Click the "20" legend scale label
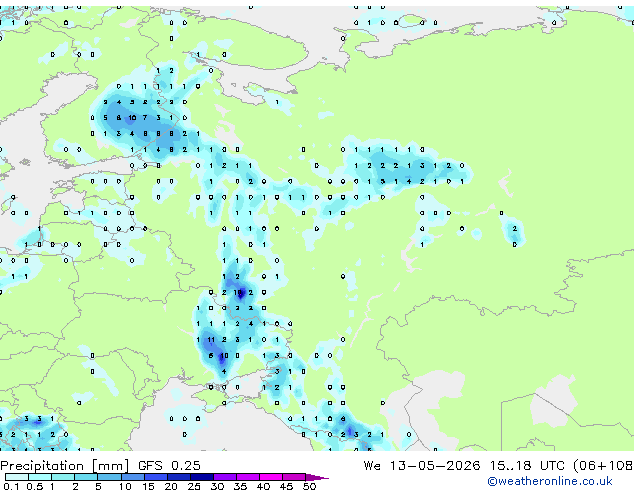This screenshot has width=634, height=490. tap(171, 486)
